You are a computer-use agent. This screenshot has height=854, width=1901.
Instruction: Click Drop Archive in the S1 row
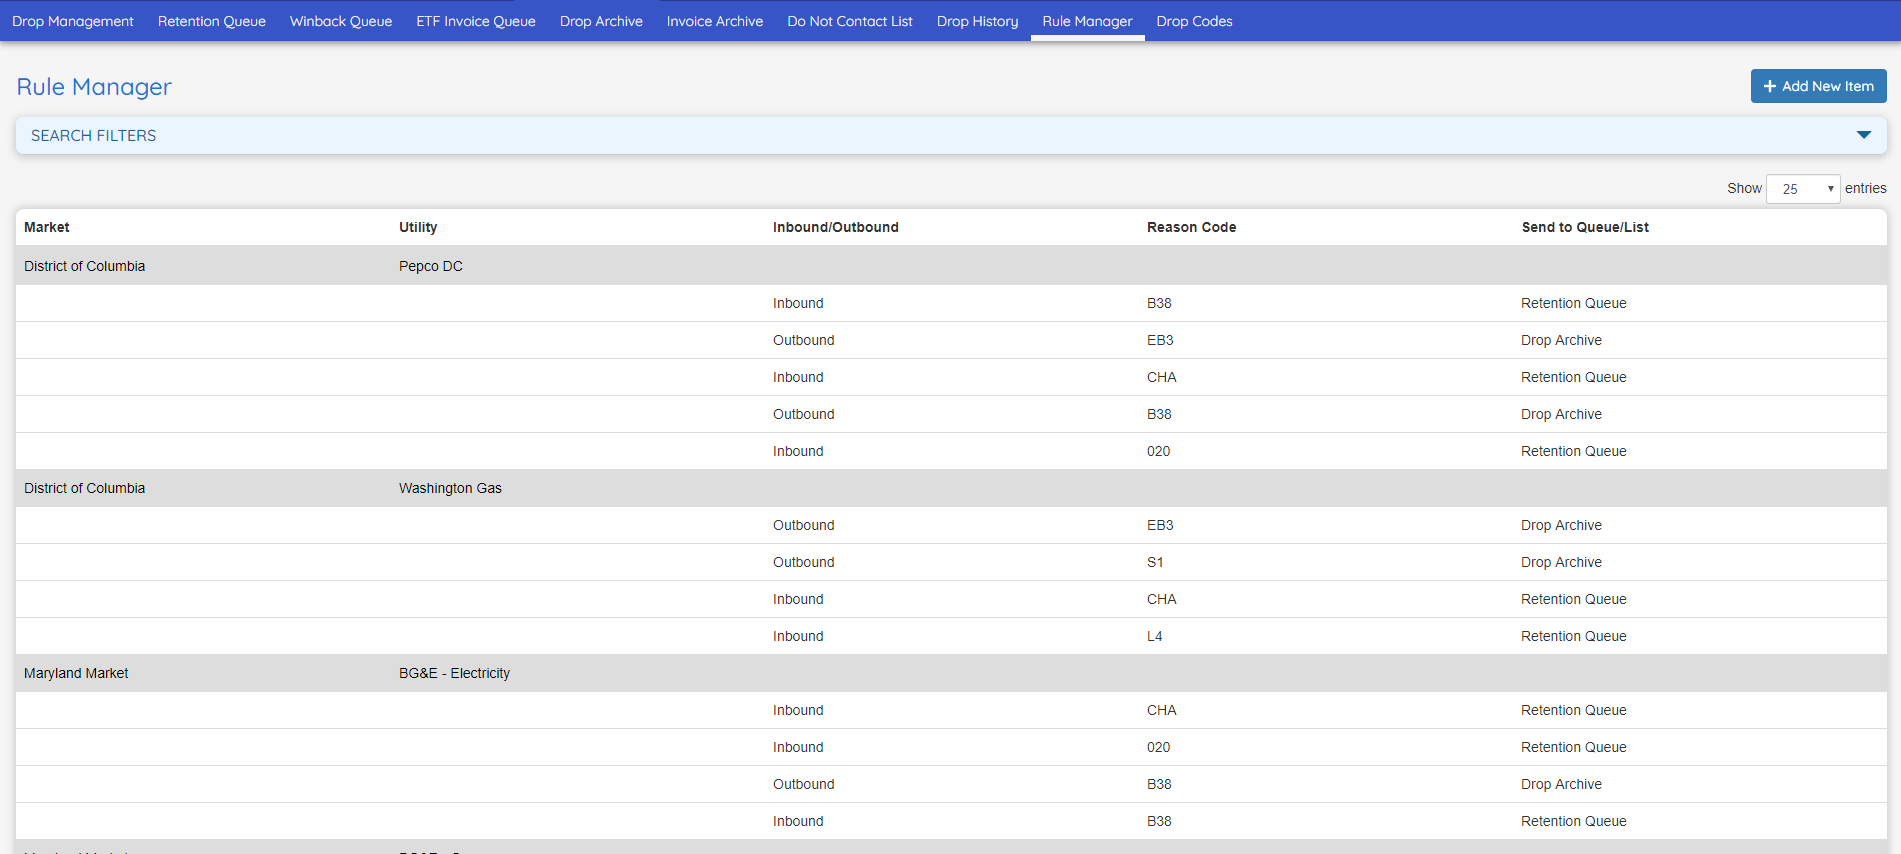[1561, 562]
